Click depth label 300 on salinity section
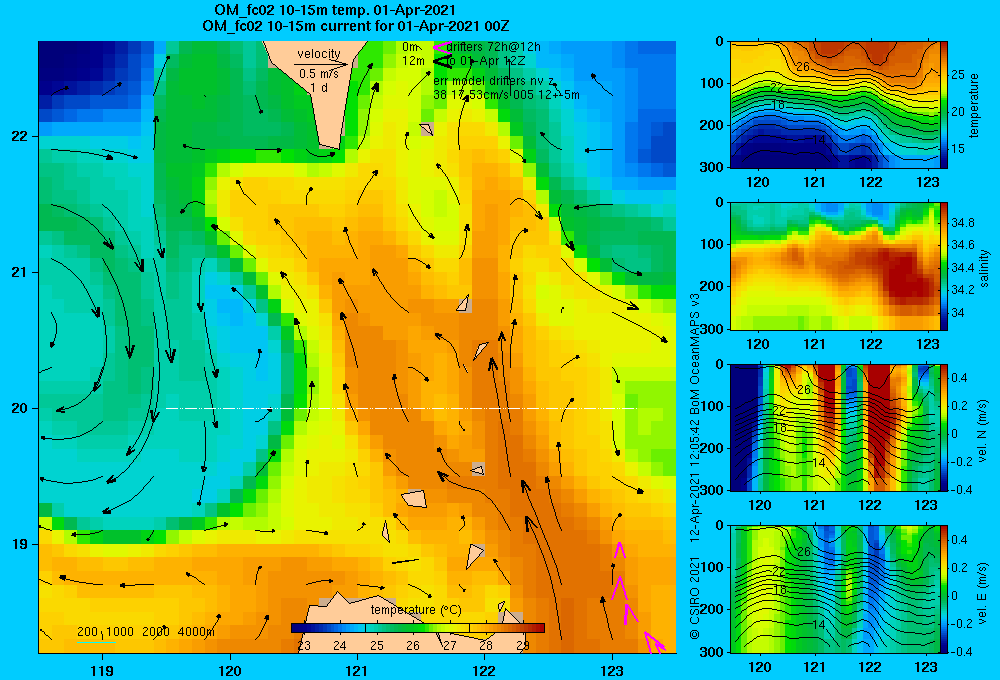Viewport: 1000px width, 680px height. [x=711, y=329]
